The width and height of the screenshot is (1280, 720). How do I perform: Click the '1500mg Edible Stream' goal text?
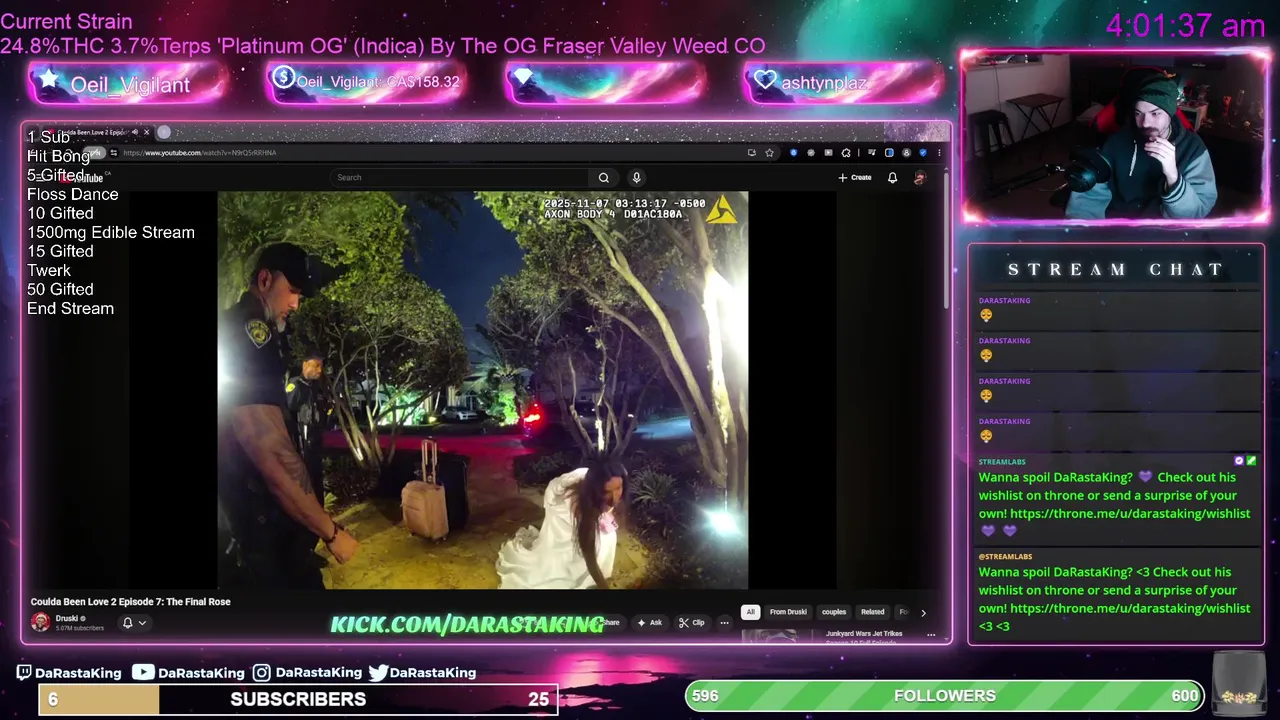[111, 232]
